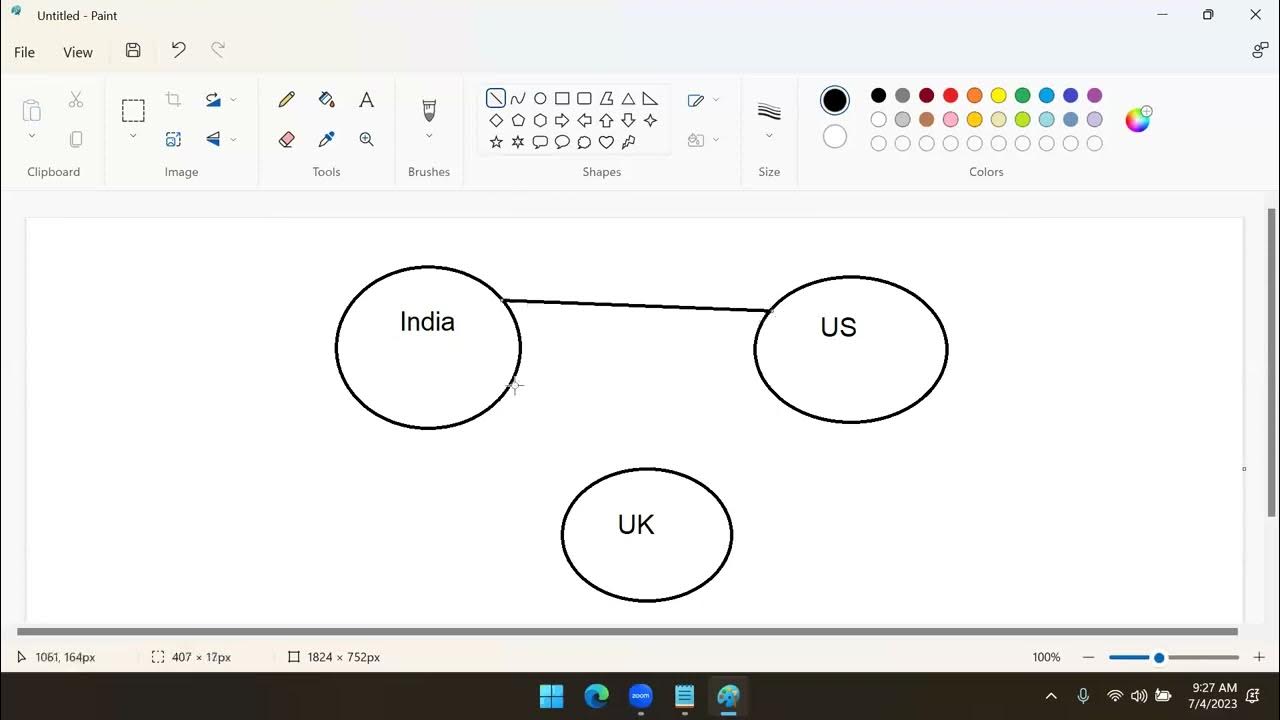Click the 100% zoom level text
This screenshot has height=720, width=1280.
[x=1046, y=657]
